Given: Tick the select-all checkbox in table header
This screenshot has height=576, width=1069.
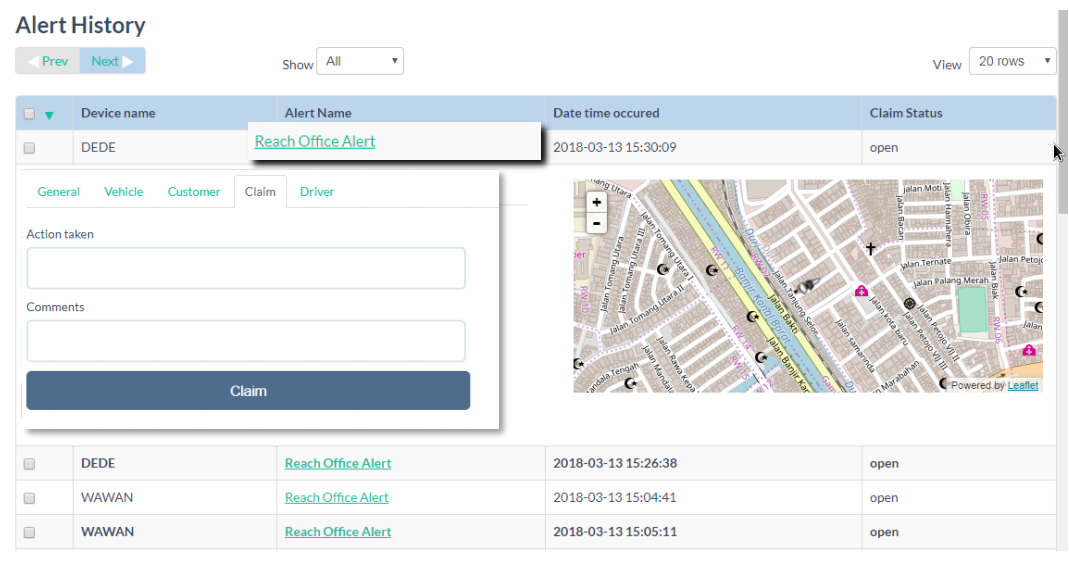Looking at the screenshot, I should [x=29, y=114].
